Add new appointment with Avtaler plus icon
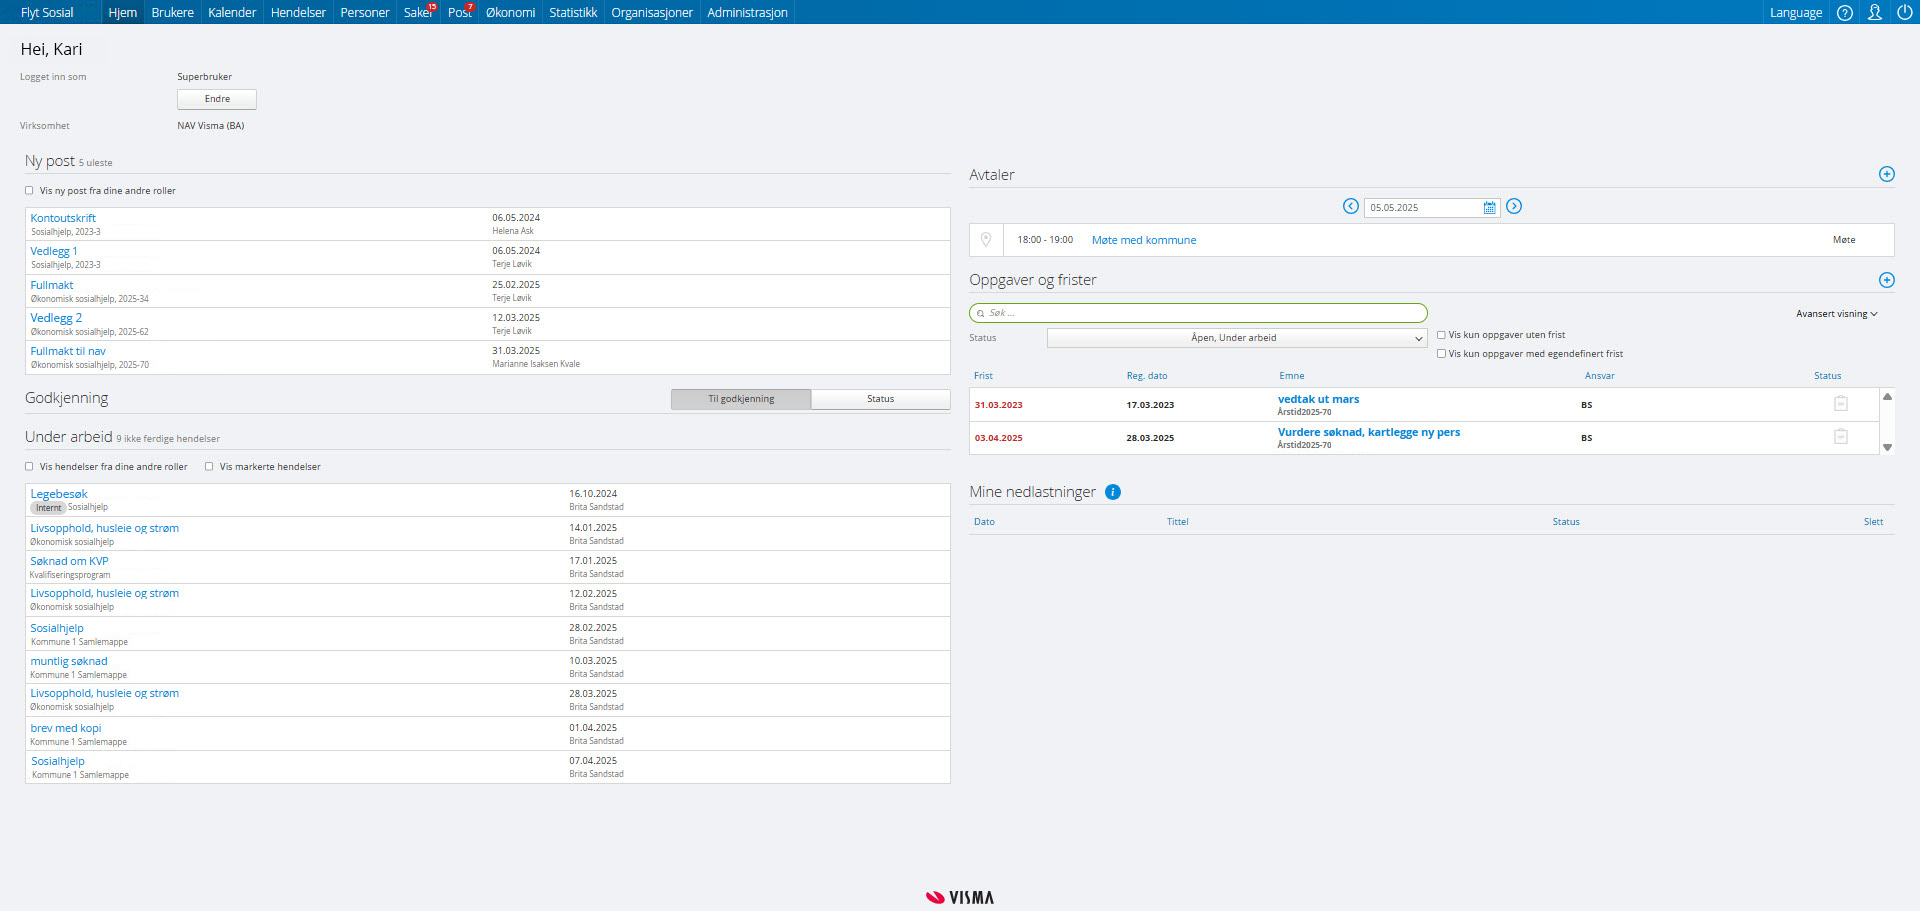The height and width of the screenshot is (911, 1920). pos(1886,174)
